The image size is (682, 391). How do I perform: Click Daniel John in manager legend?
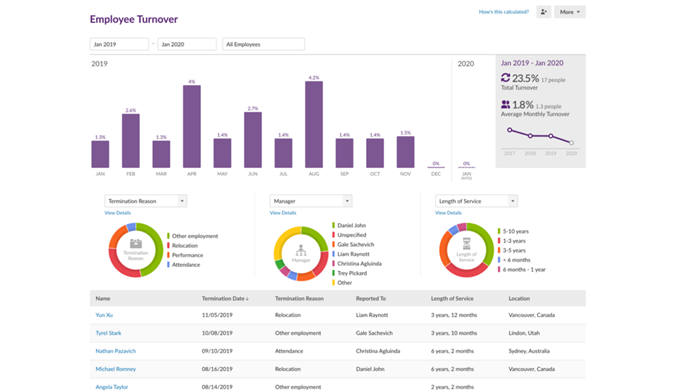pyautogui.click(x=351, y=225)
